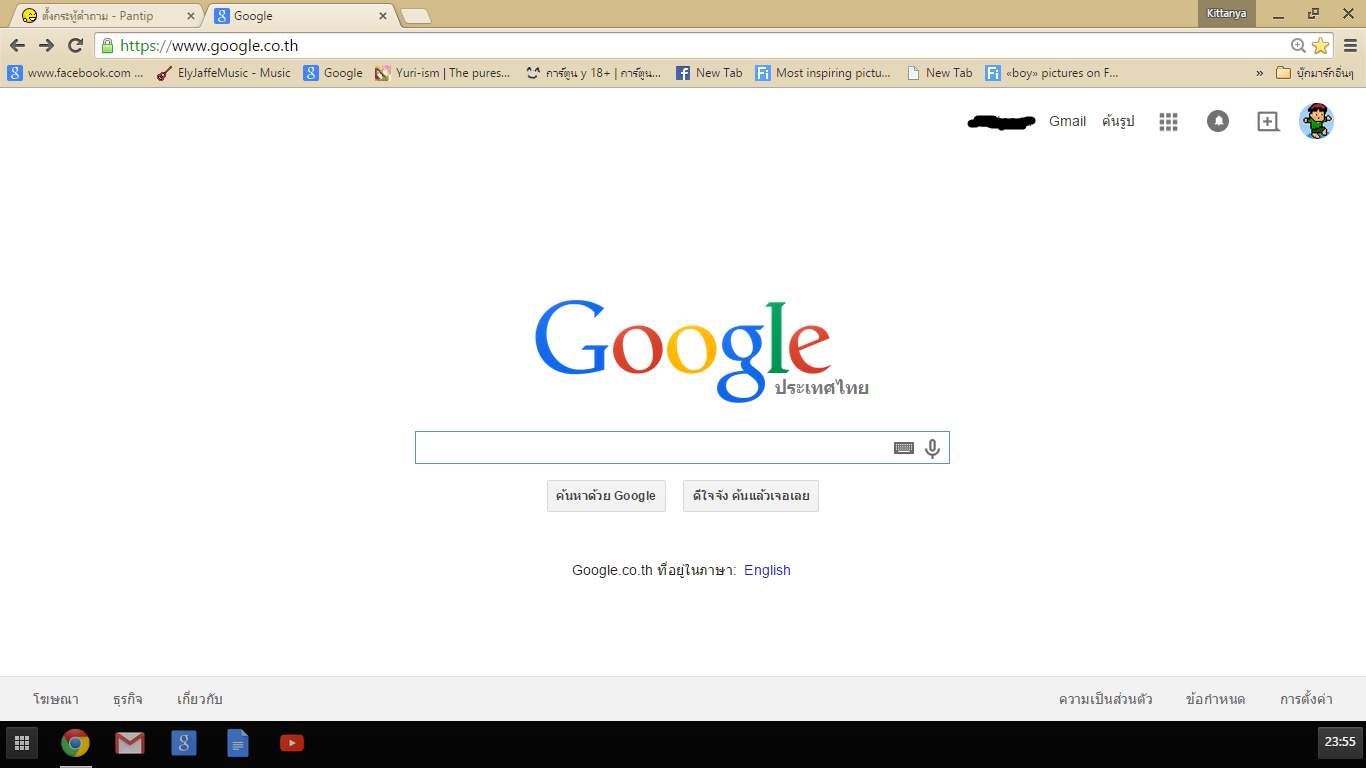Open the โฆษณา footer link

pyautogui.click(x=56, y=699)
